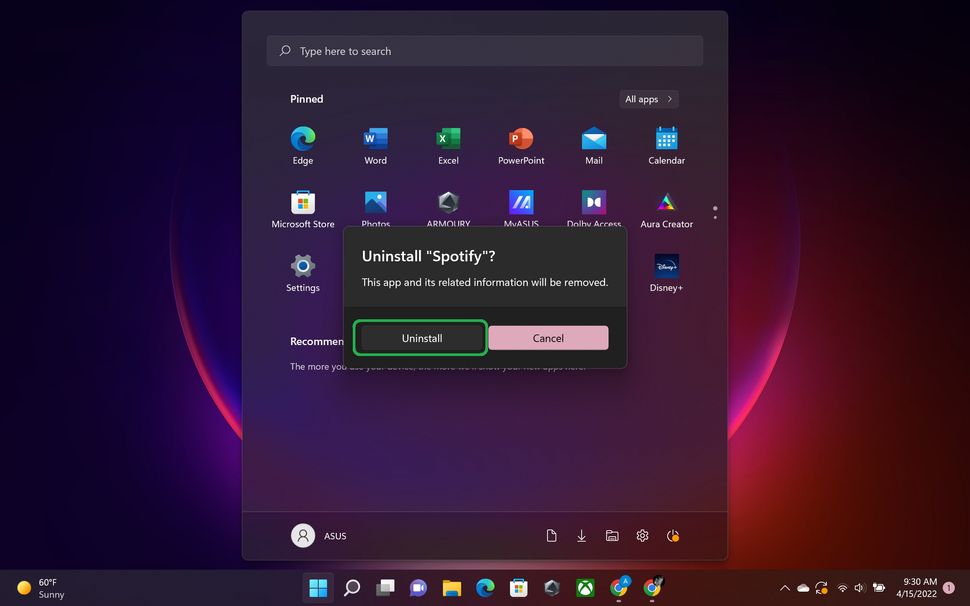
Task: Launch Disney+ app
Action: pos(666,273)
